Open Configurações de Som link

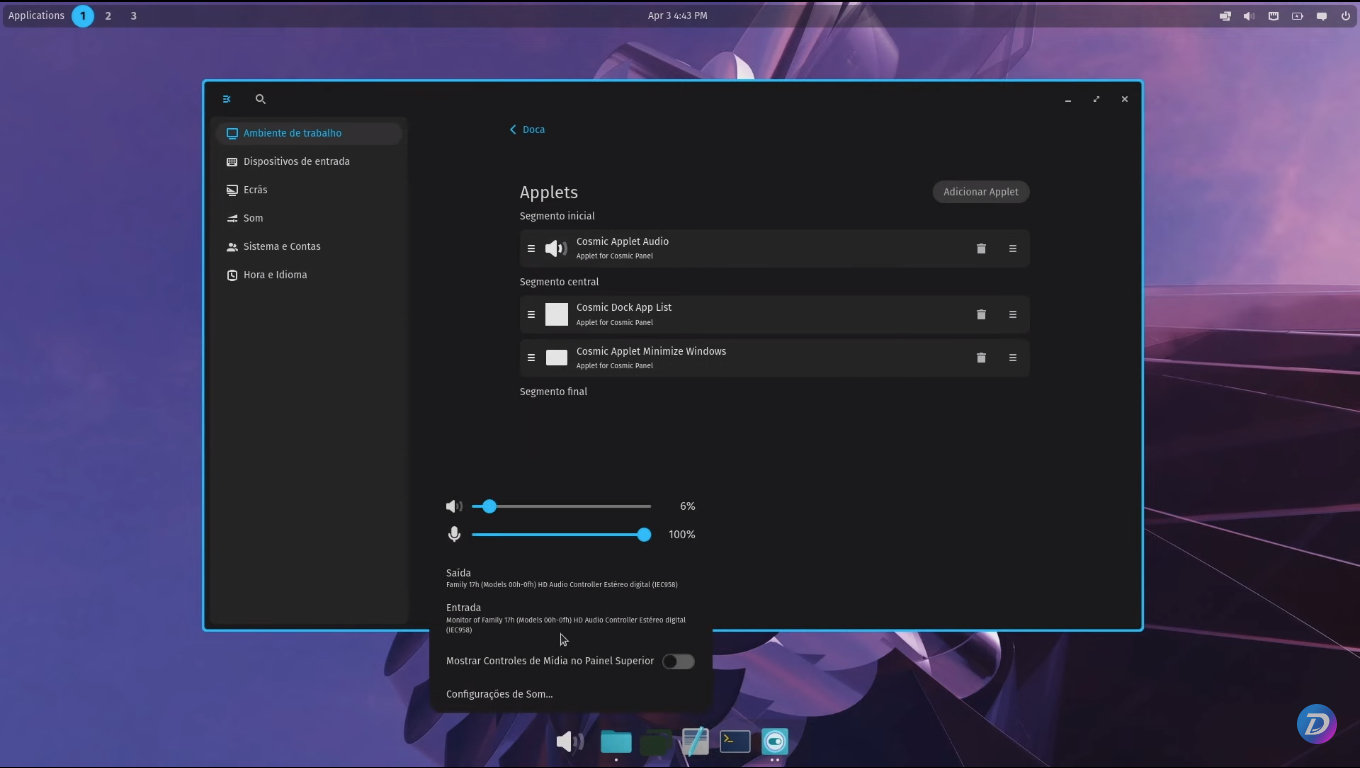pyautogui.click(x=499, y=694)
